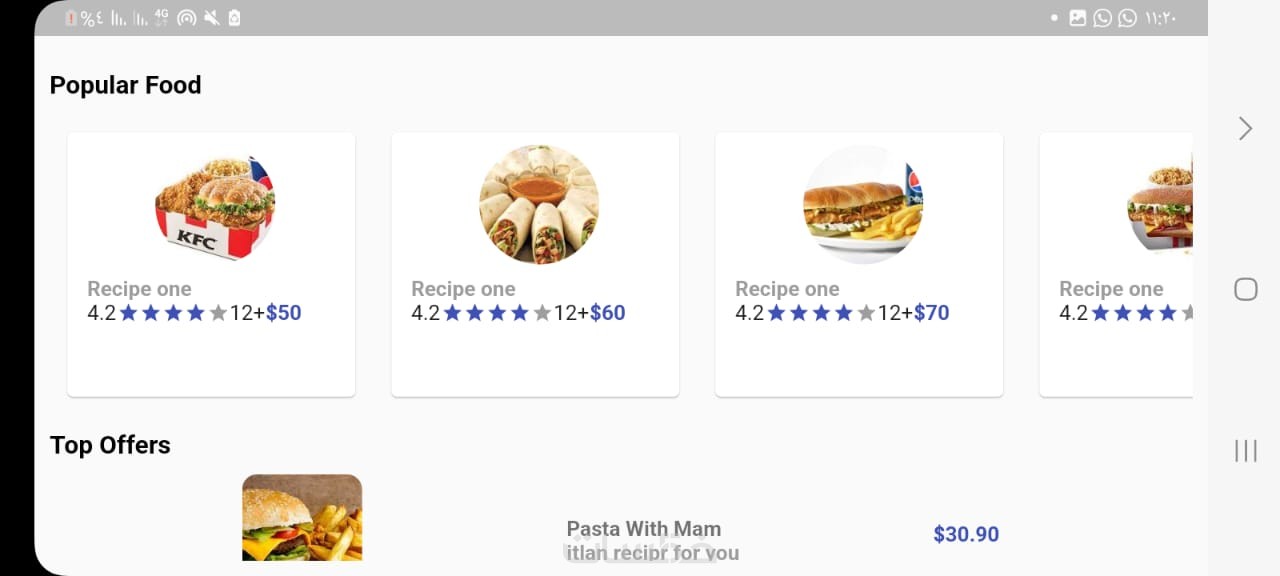The image size is (1280, 576).
Task: Tap the gray fifth star on $60 recipe
Action: coord(543,314)
